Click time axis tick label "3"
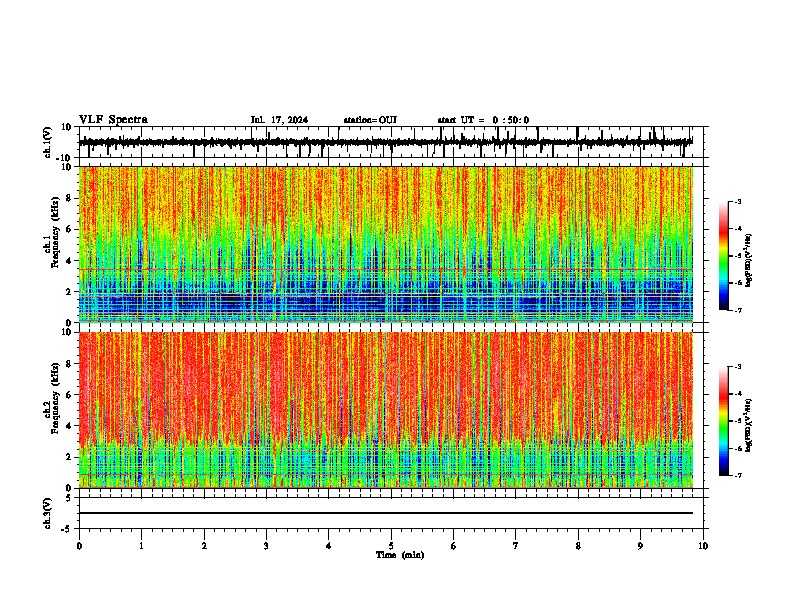Image resolution: width=792 pixels, height=612 pixels. (x=266, y=546)
